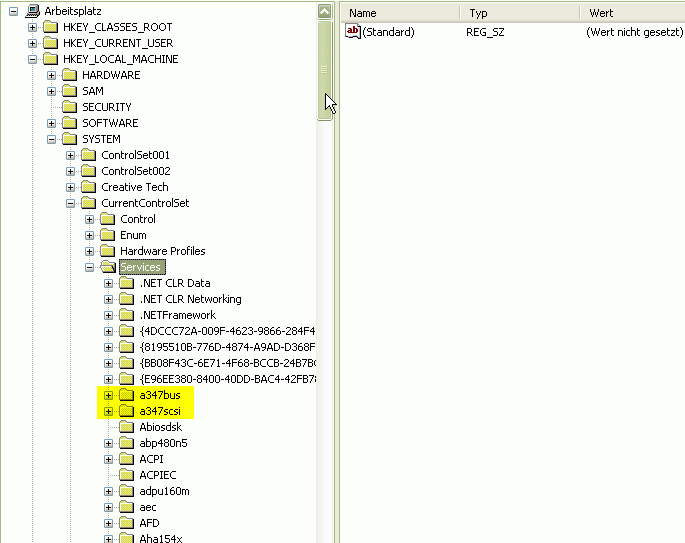
Task: Collapse the Services key
Action: [90, 267]
